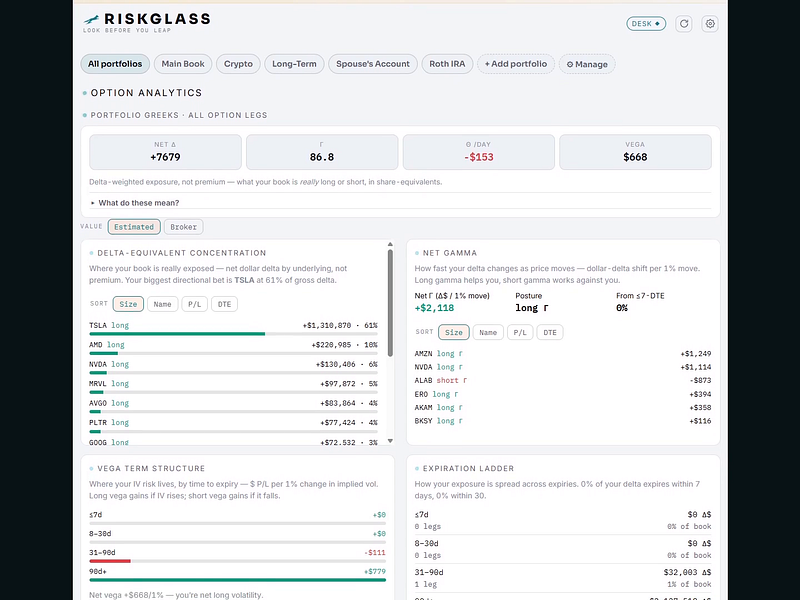Screen dimensions: 800x600
Task: Sort Net Gamma list by P/L
Action: tap(520, 332)
